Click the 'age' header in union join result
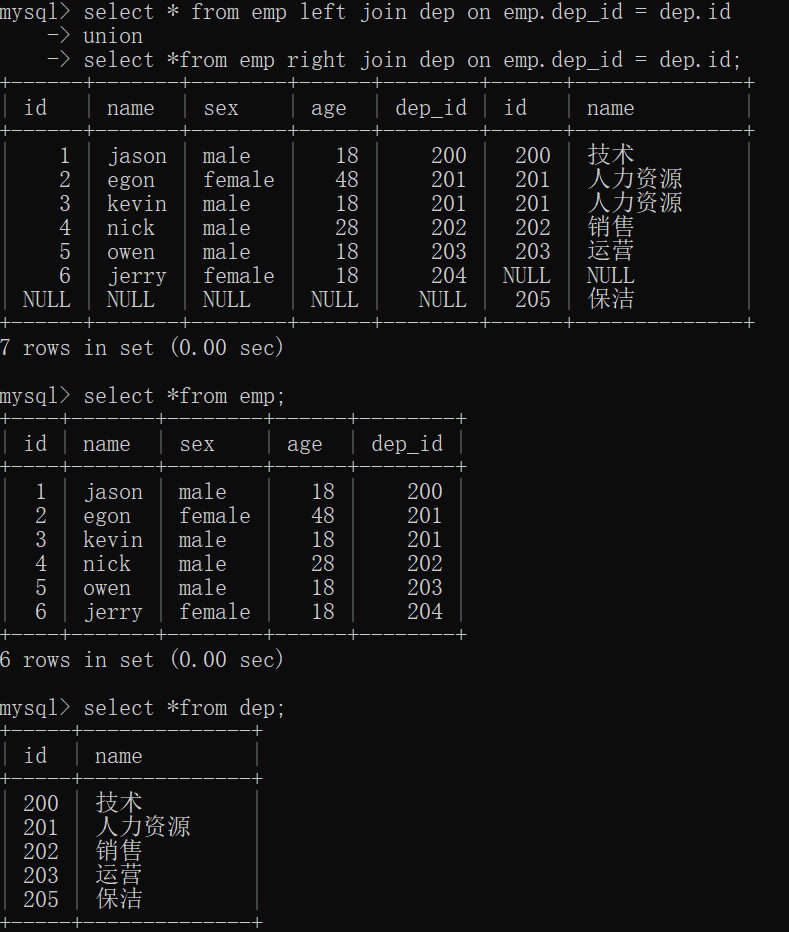Screen dimensions: 789x932 click(328, 109)
